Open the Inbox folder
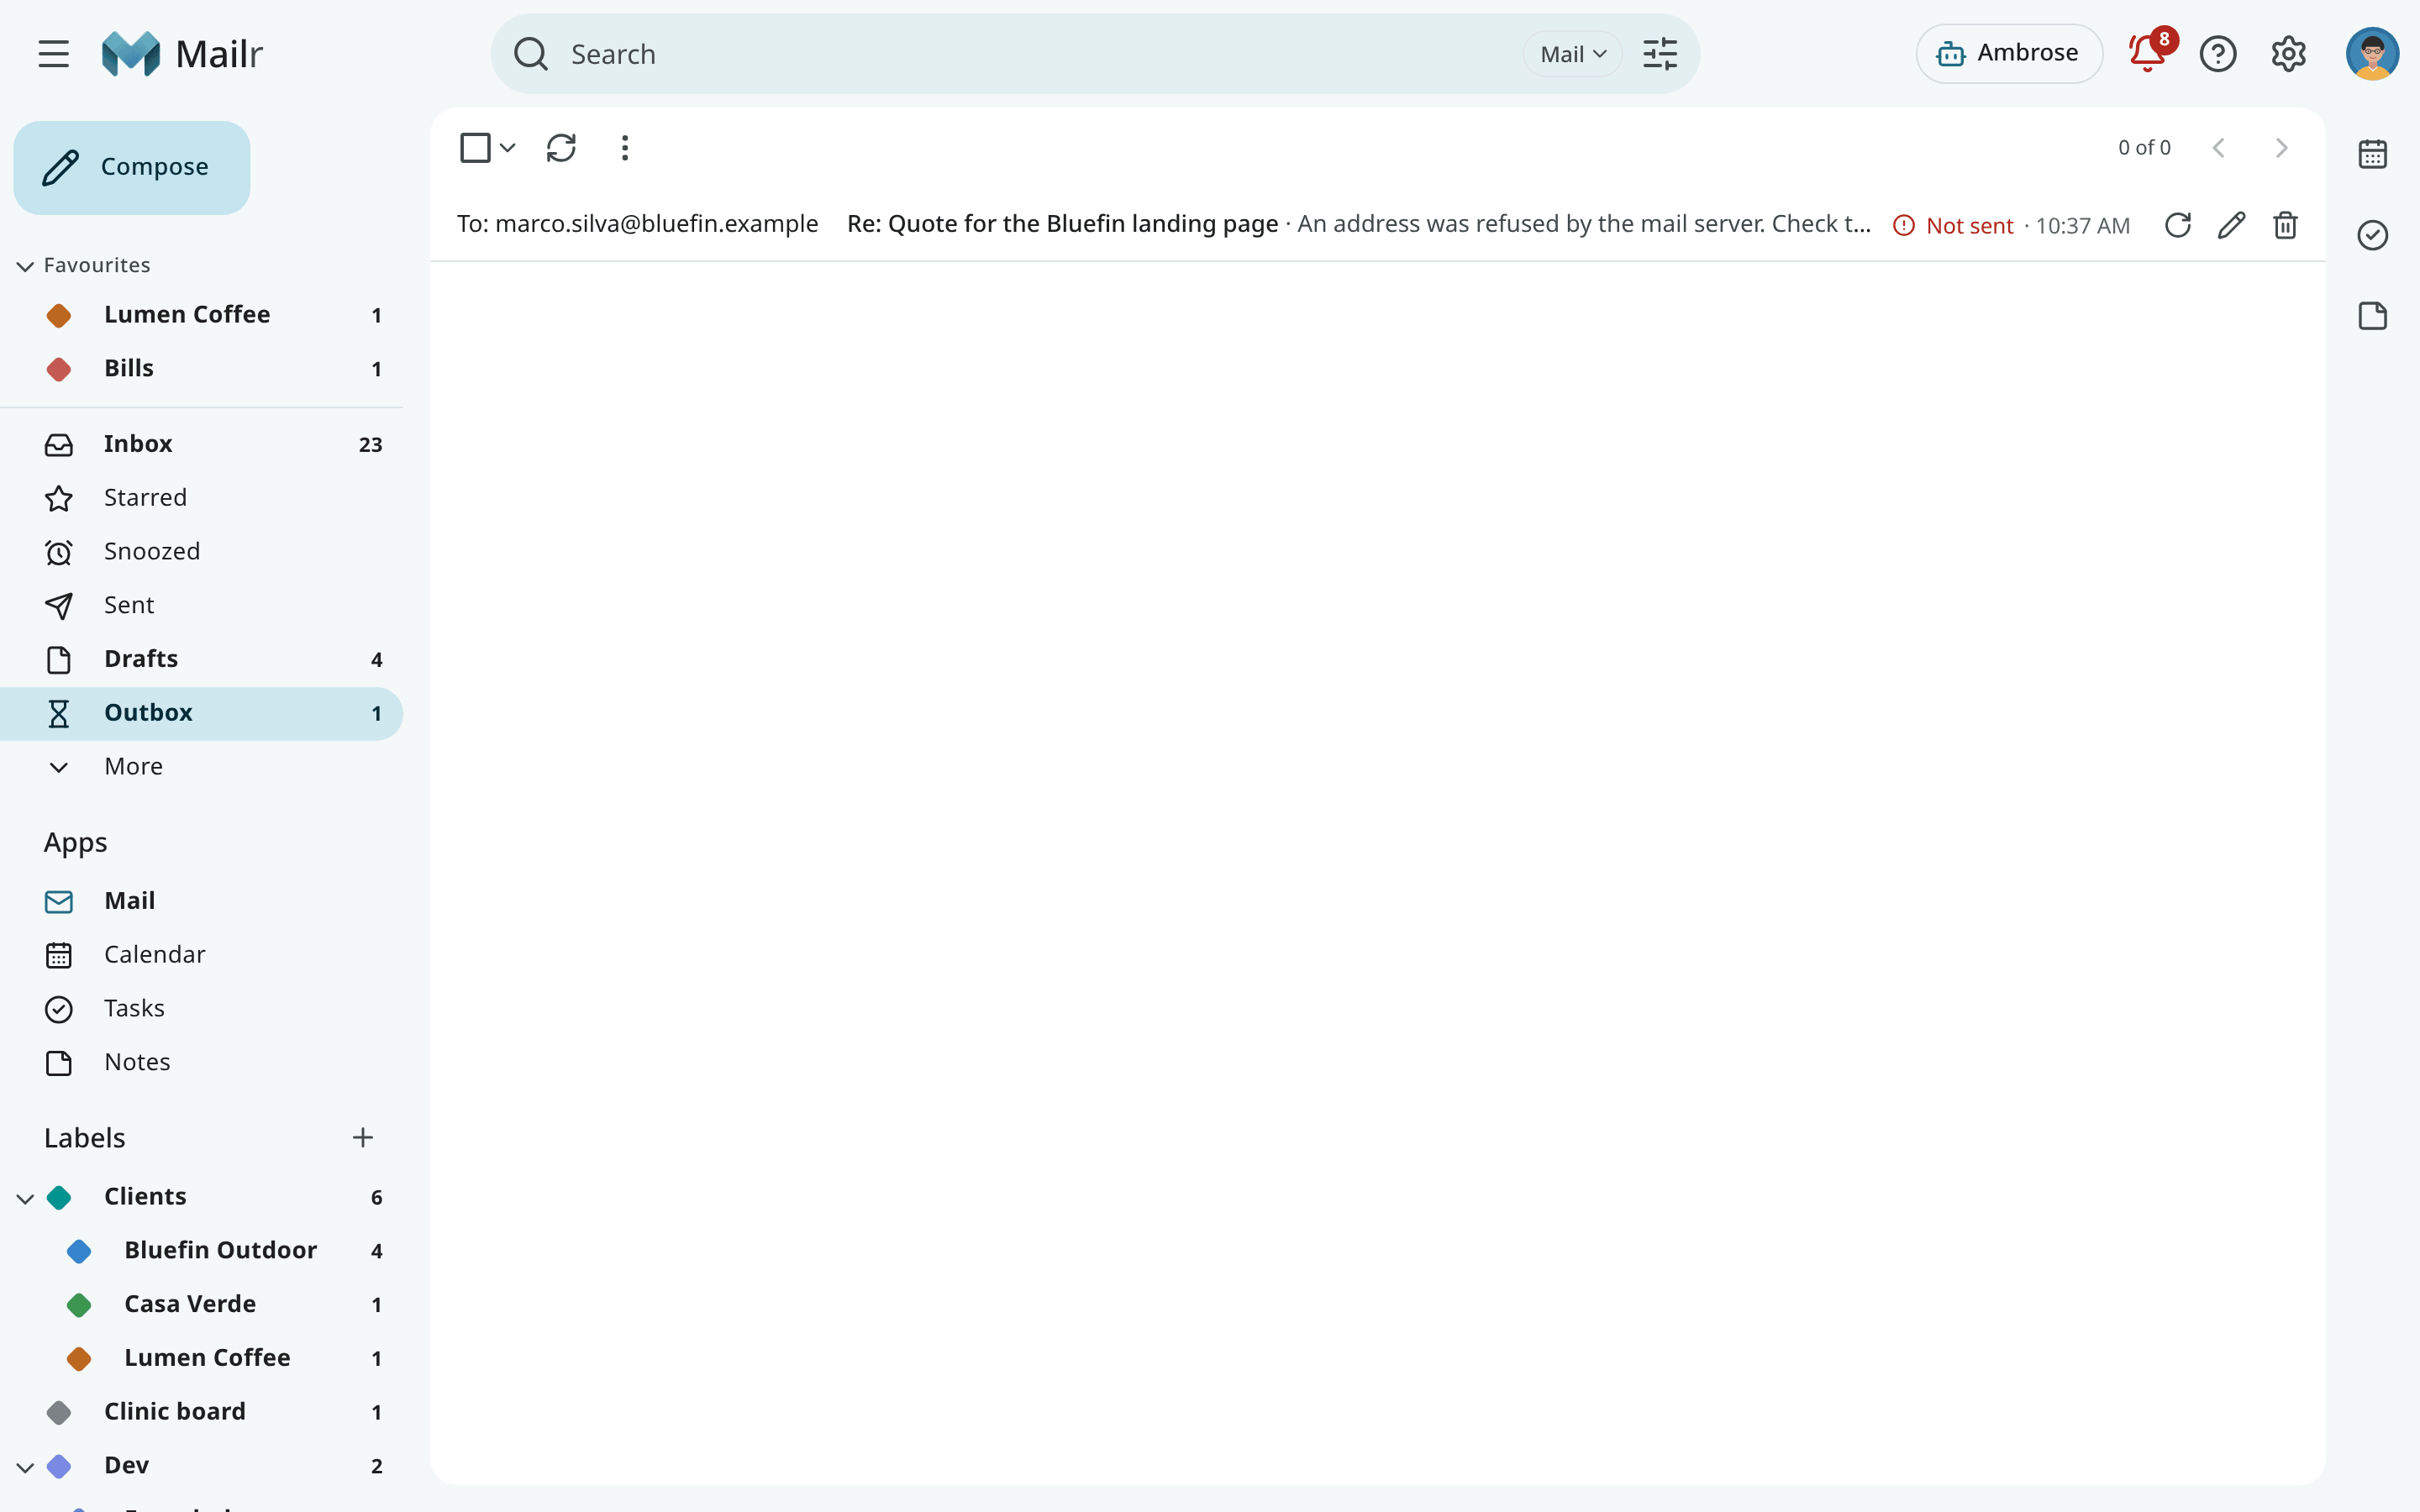The image size is (2420, 1512). coord(201,444)
